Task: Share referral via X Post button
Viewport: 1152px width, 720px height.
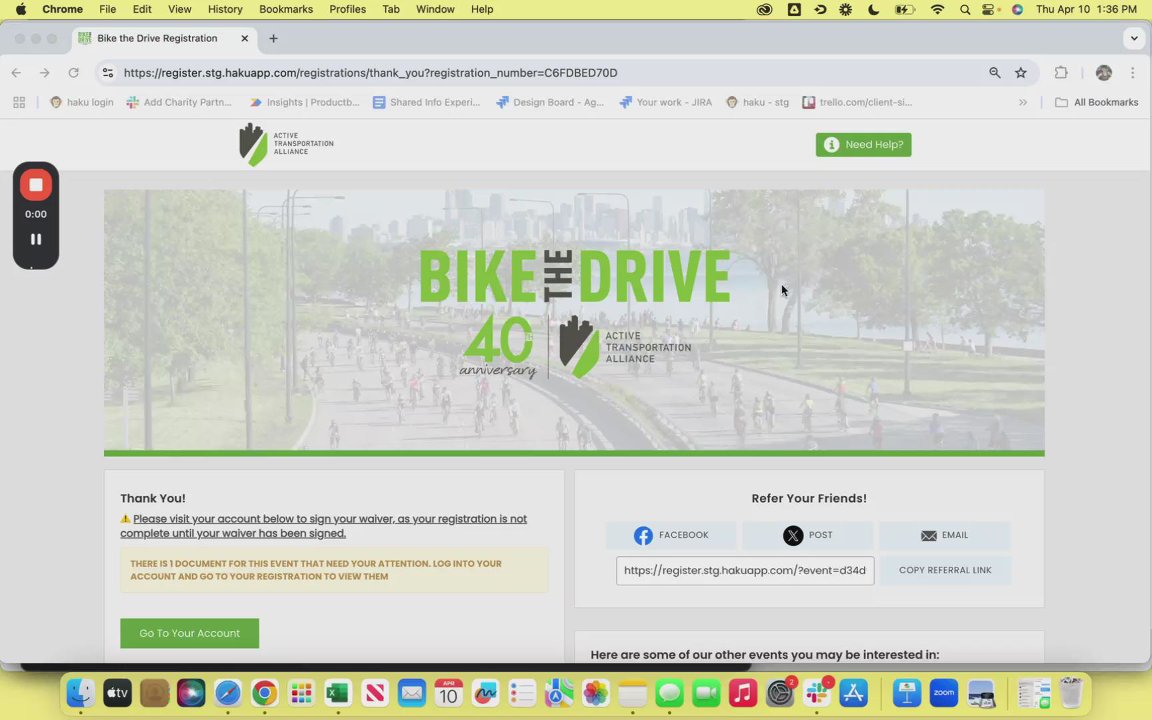Action: (x=807, y=535)
